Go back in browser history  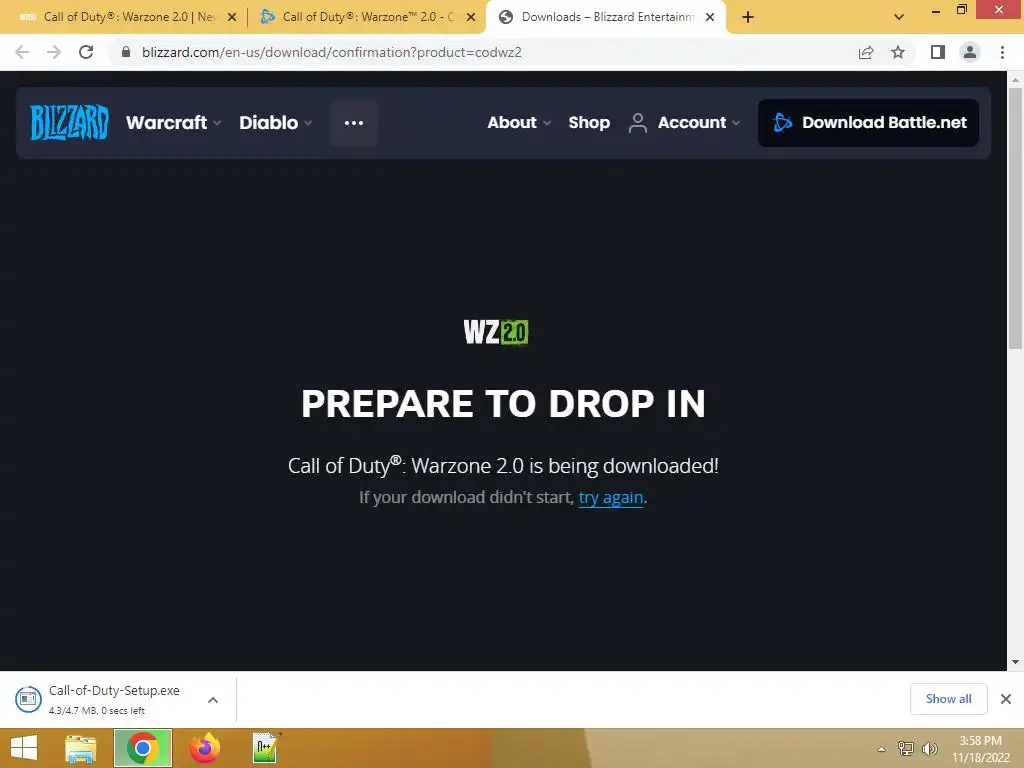tap(22, 52)
